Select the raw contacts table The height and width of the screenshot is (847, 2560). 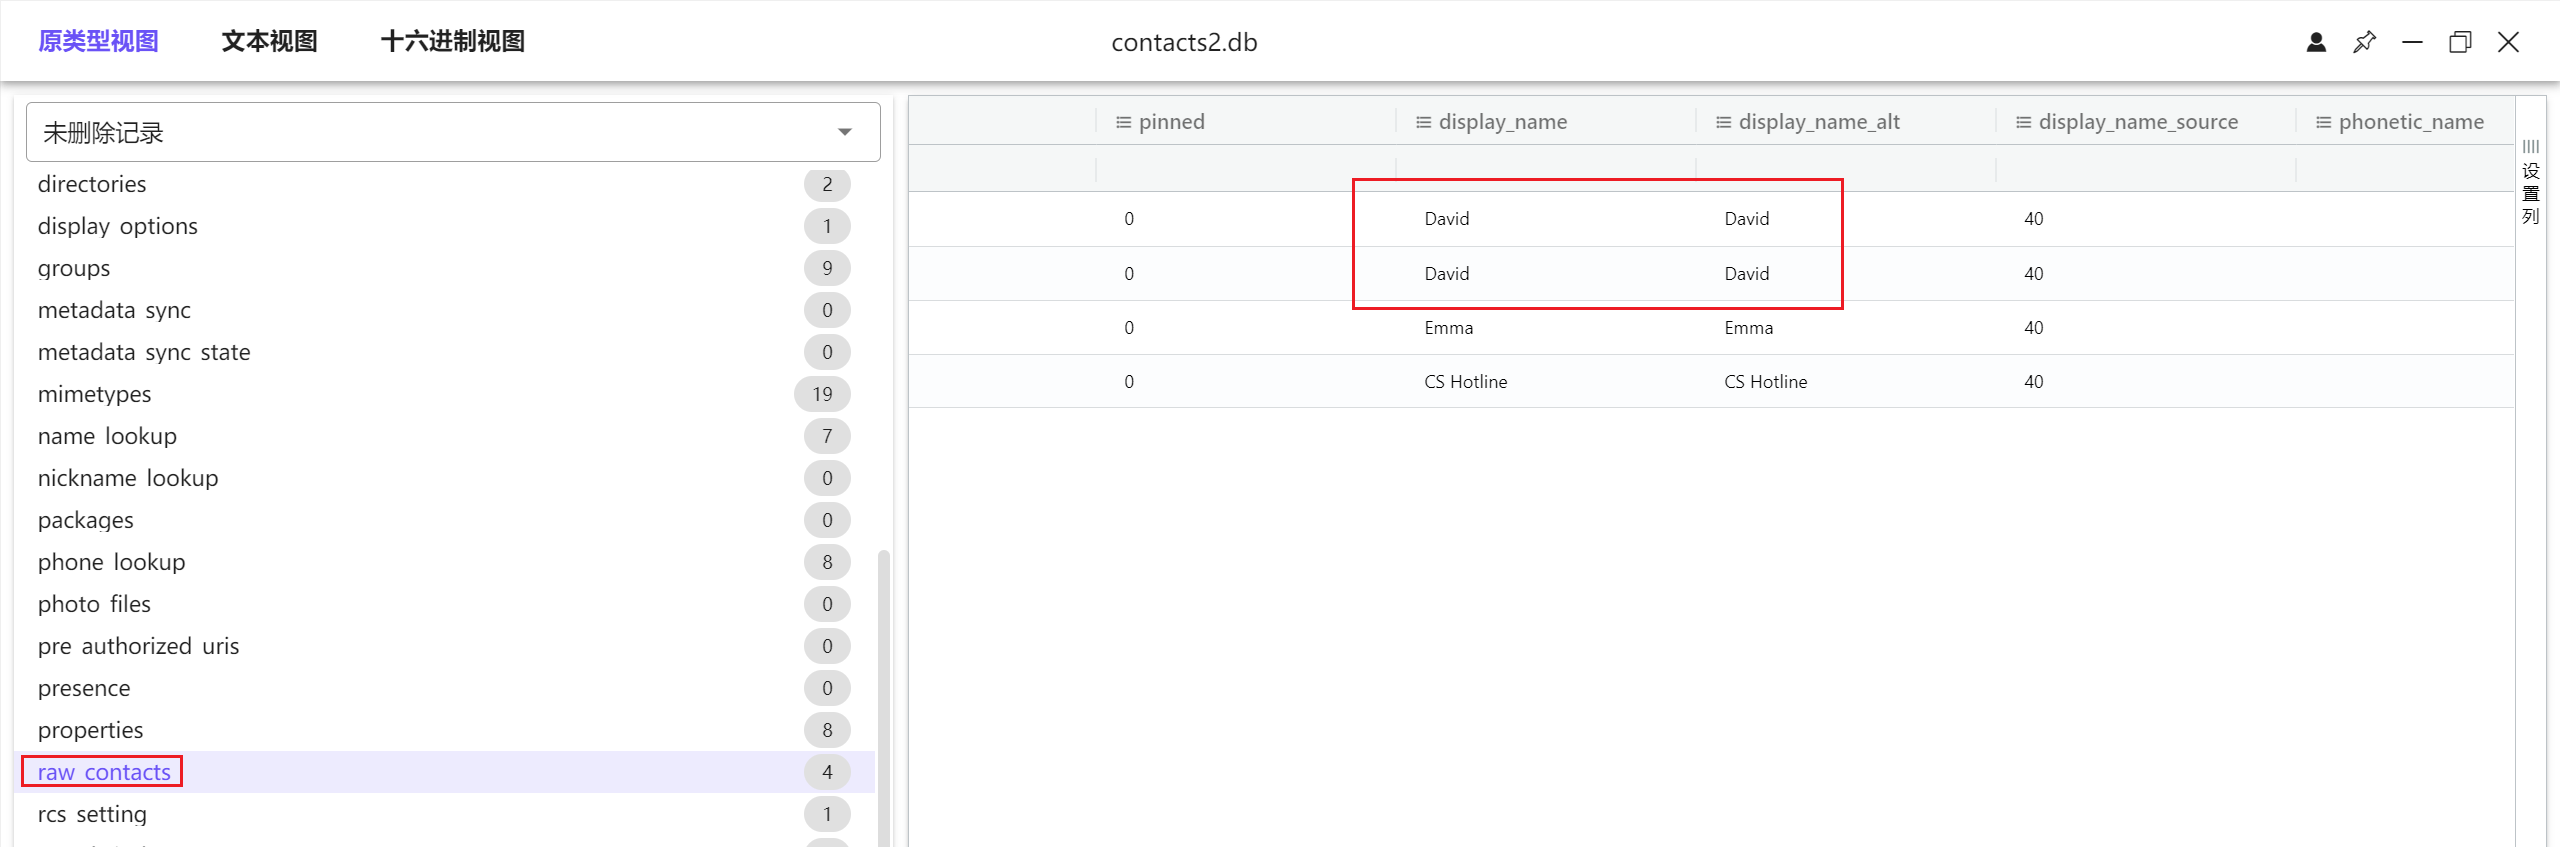click(104, 772)
